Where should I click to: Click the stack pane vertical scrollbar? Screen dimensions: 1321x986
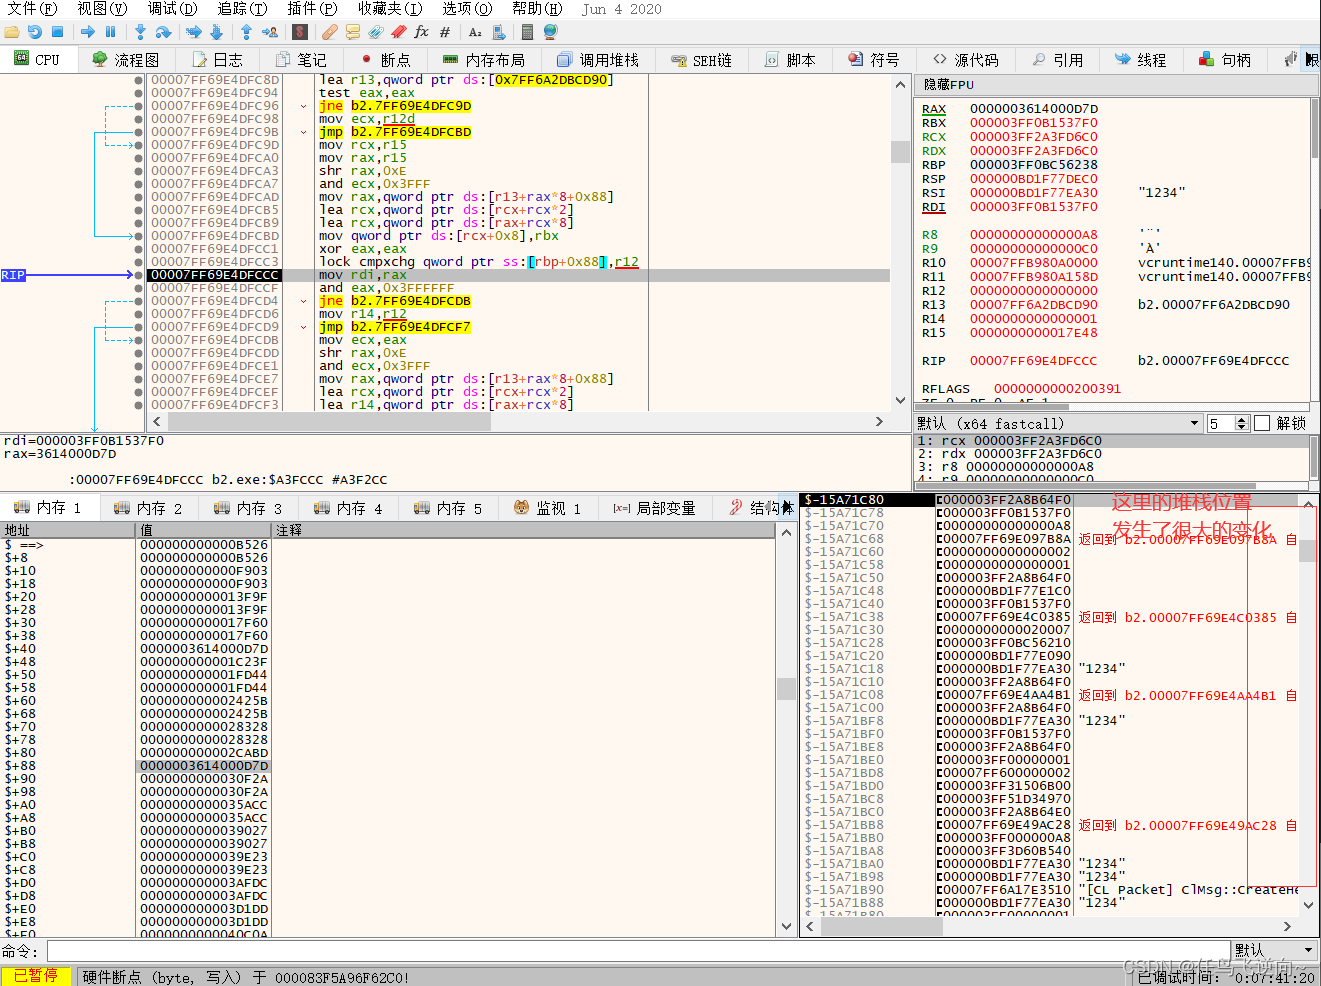click(1308, 705)
